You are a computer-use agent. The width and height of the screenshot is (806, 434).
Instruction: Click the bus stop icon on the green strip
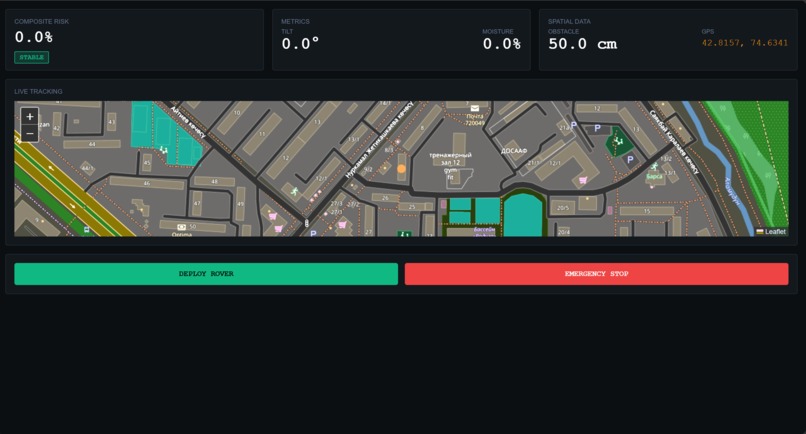point(86,229)
